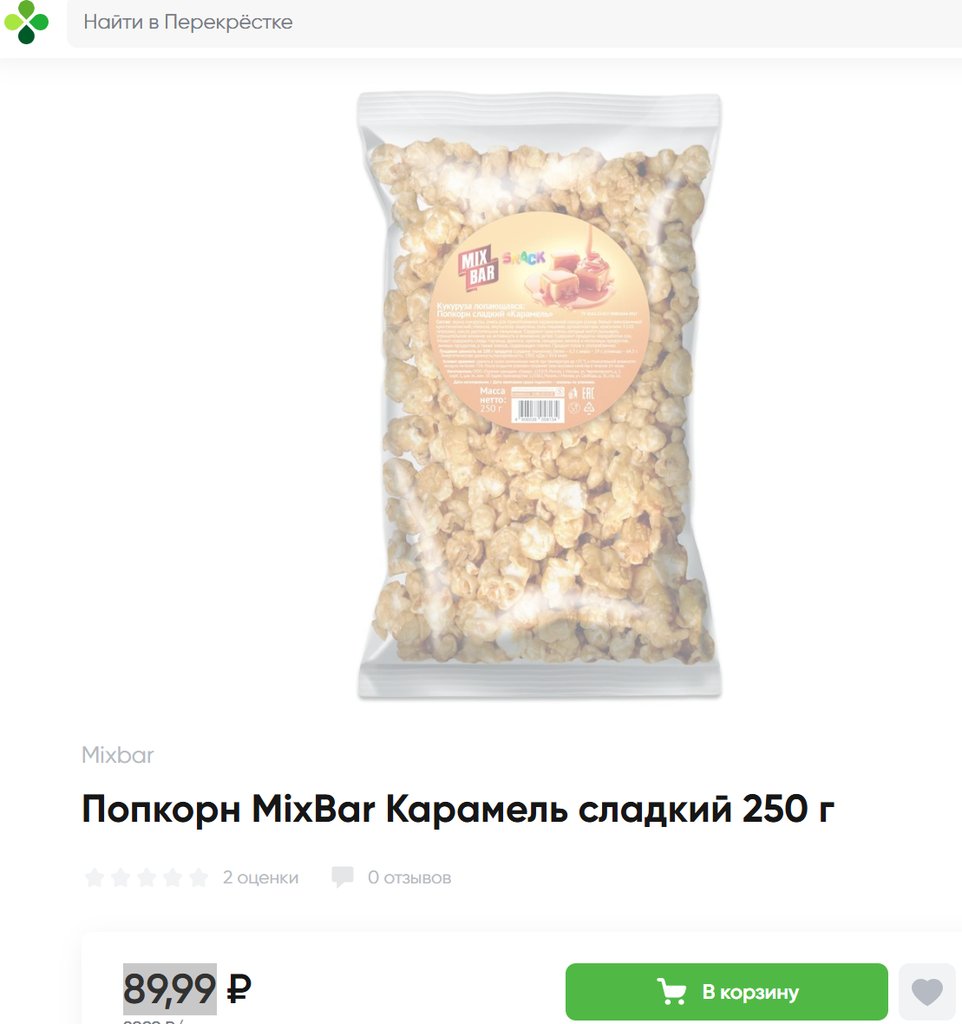Screen dimensions: 962x1024
Task: Open the '0 отзывов' reviews link
Action: click(409, 878)
